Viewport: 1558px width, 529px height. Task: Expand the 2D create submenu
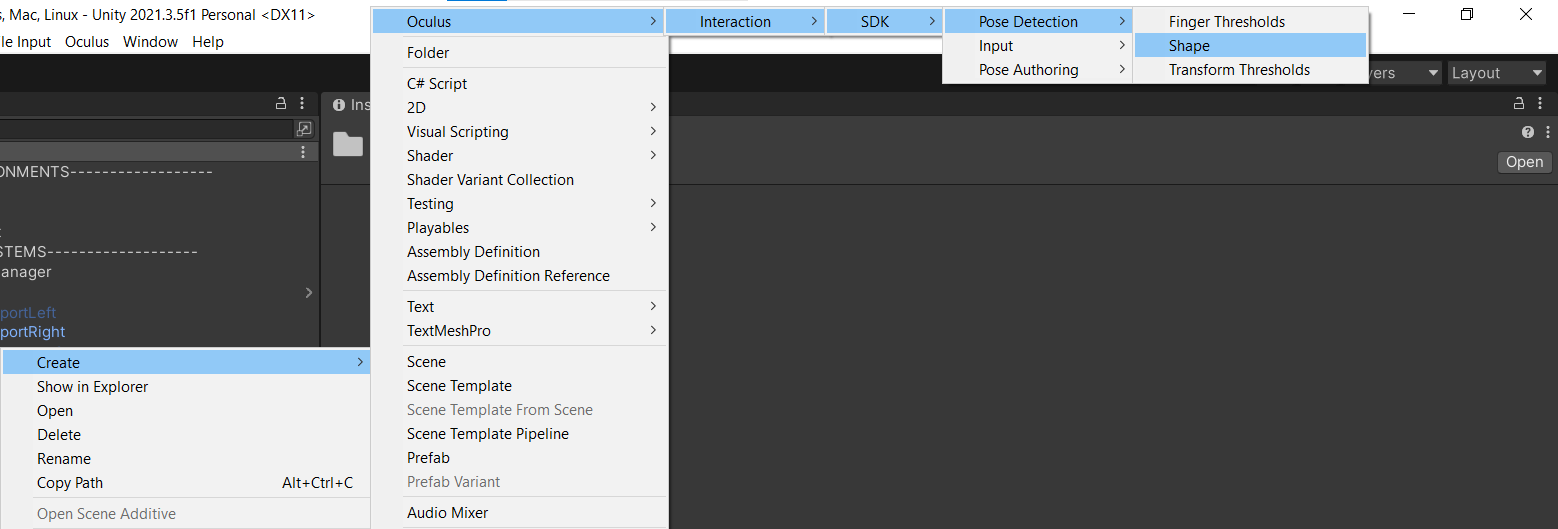click(x=518, y=108)
